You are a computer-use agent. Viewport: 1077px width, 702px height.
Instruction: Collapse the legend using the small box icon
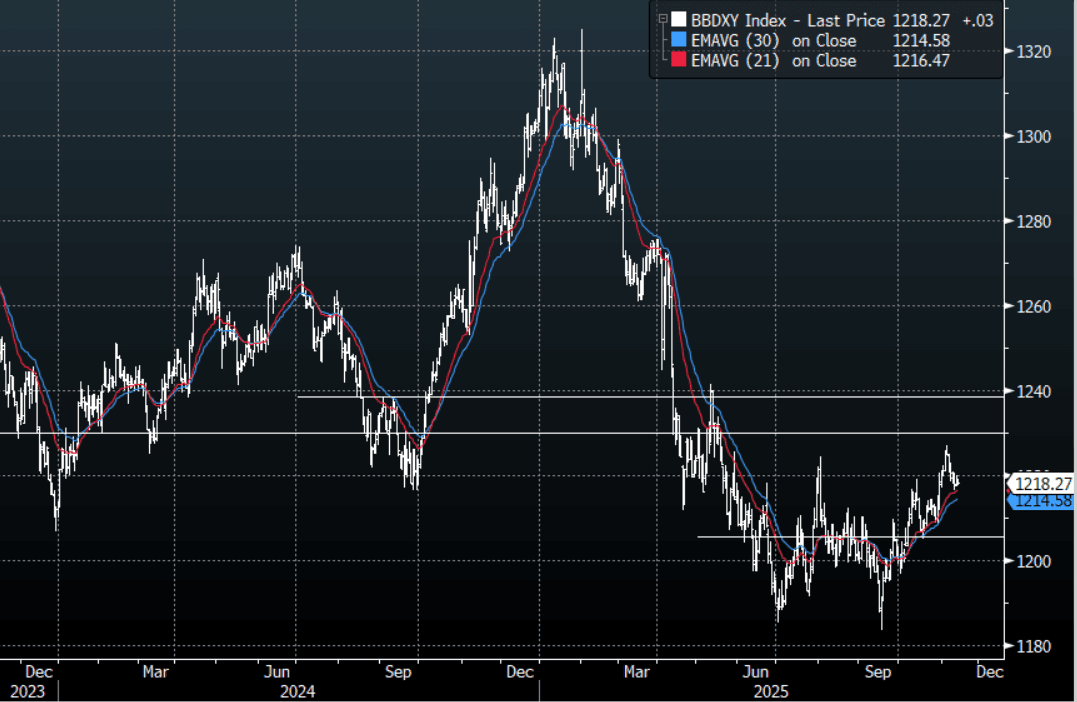663,19
